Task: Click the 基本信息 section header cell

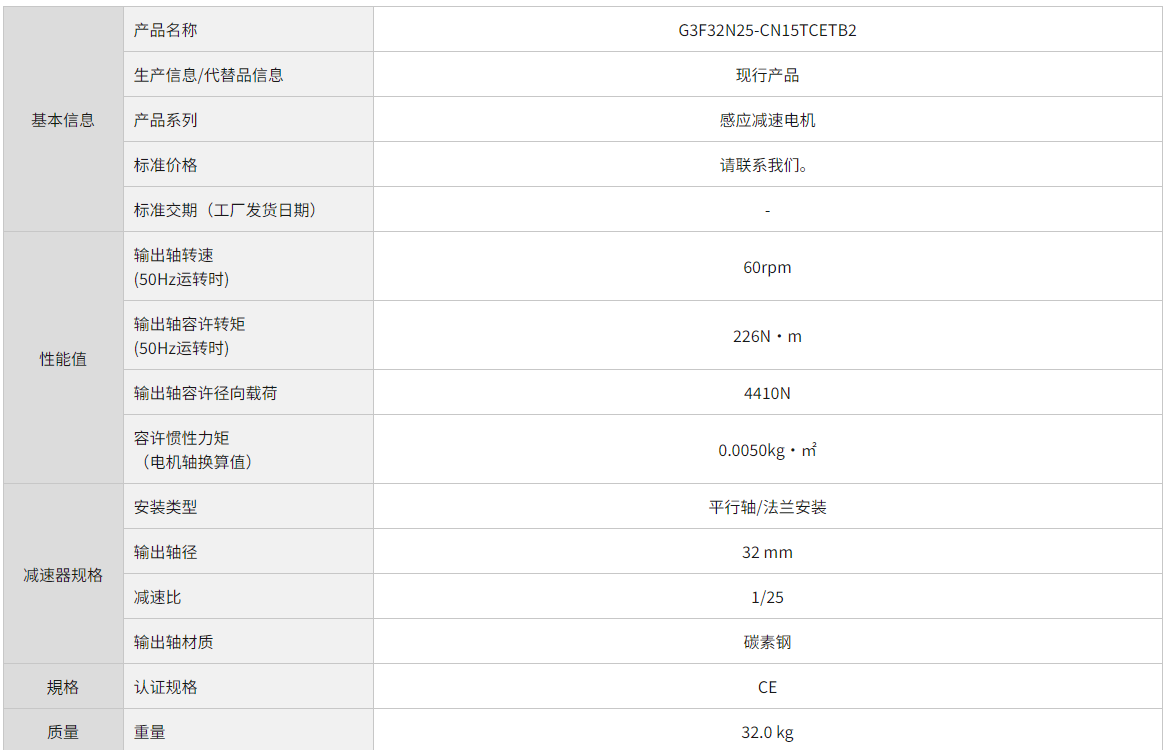Action: coord(63,120)
